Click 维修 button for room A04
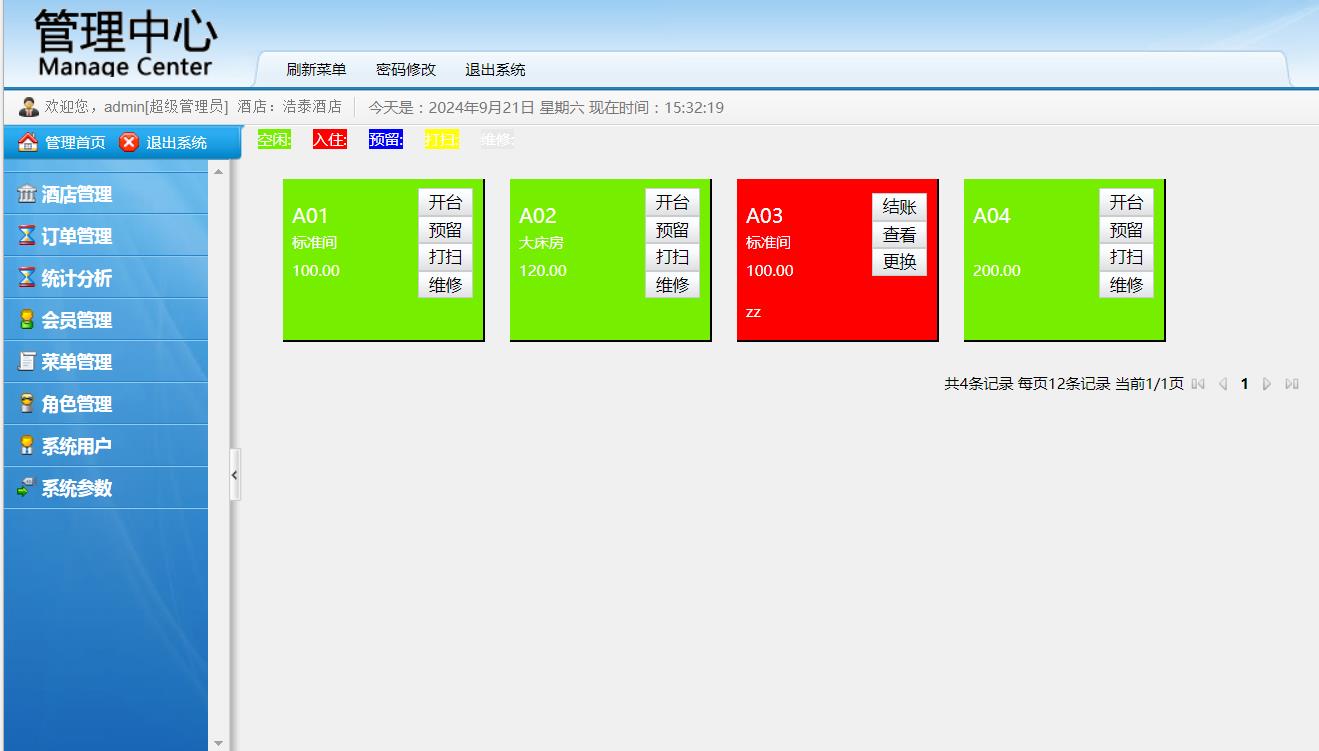This screenshot has width=1319, height=751. click(x=1126, y=285)
